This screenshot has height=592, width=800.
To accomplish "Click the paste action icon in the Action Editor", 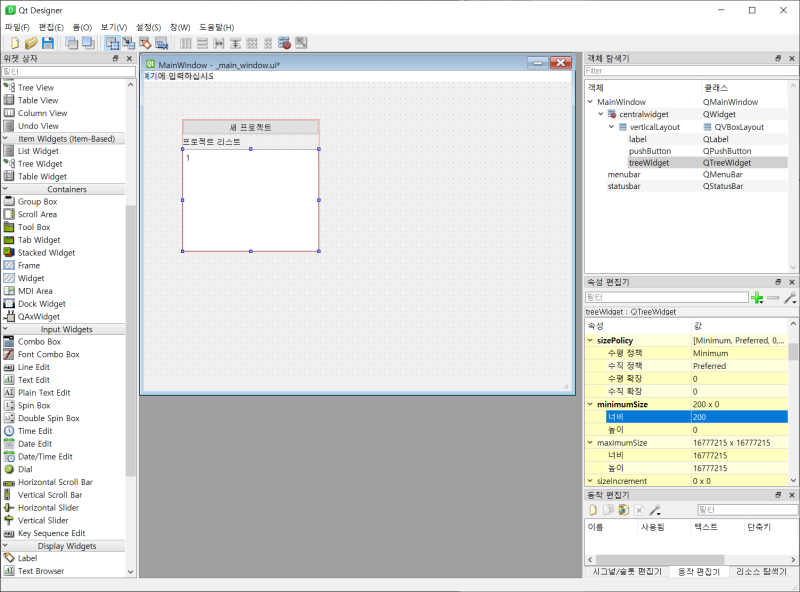I will (623, 510).
